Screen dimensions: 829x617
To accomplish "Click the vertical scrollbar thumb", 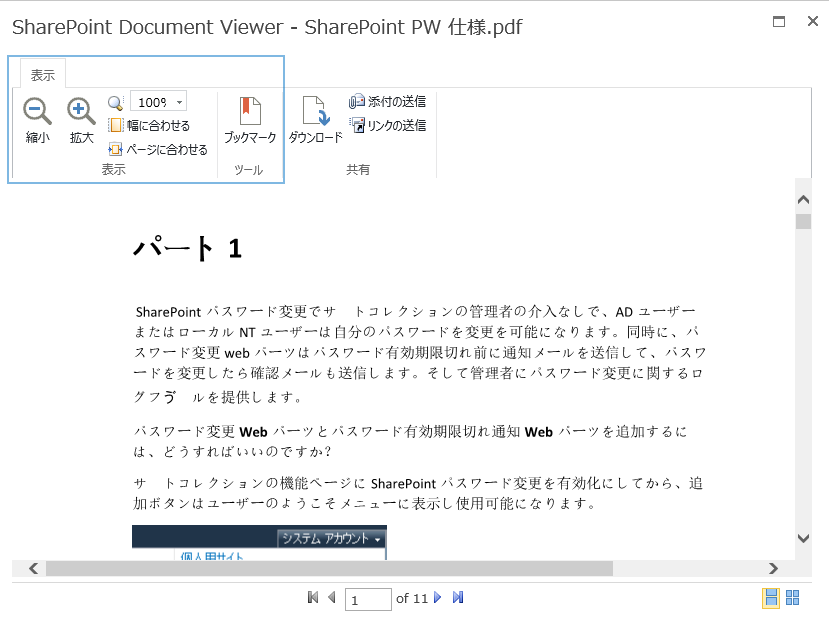I will (x=803, y=221).
